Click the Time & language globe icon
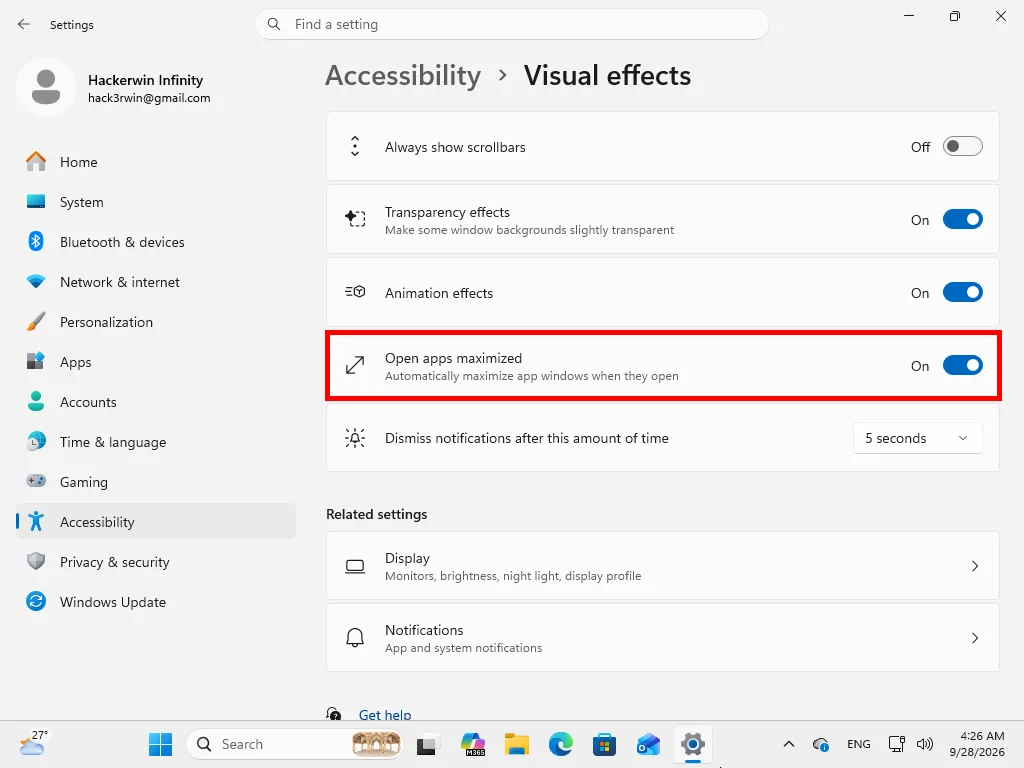 tap(36, 441)
